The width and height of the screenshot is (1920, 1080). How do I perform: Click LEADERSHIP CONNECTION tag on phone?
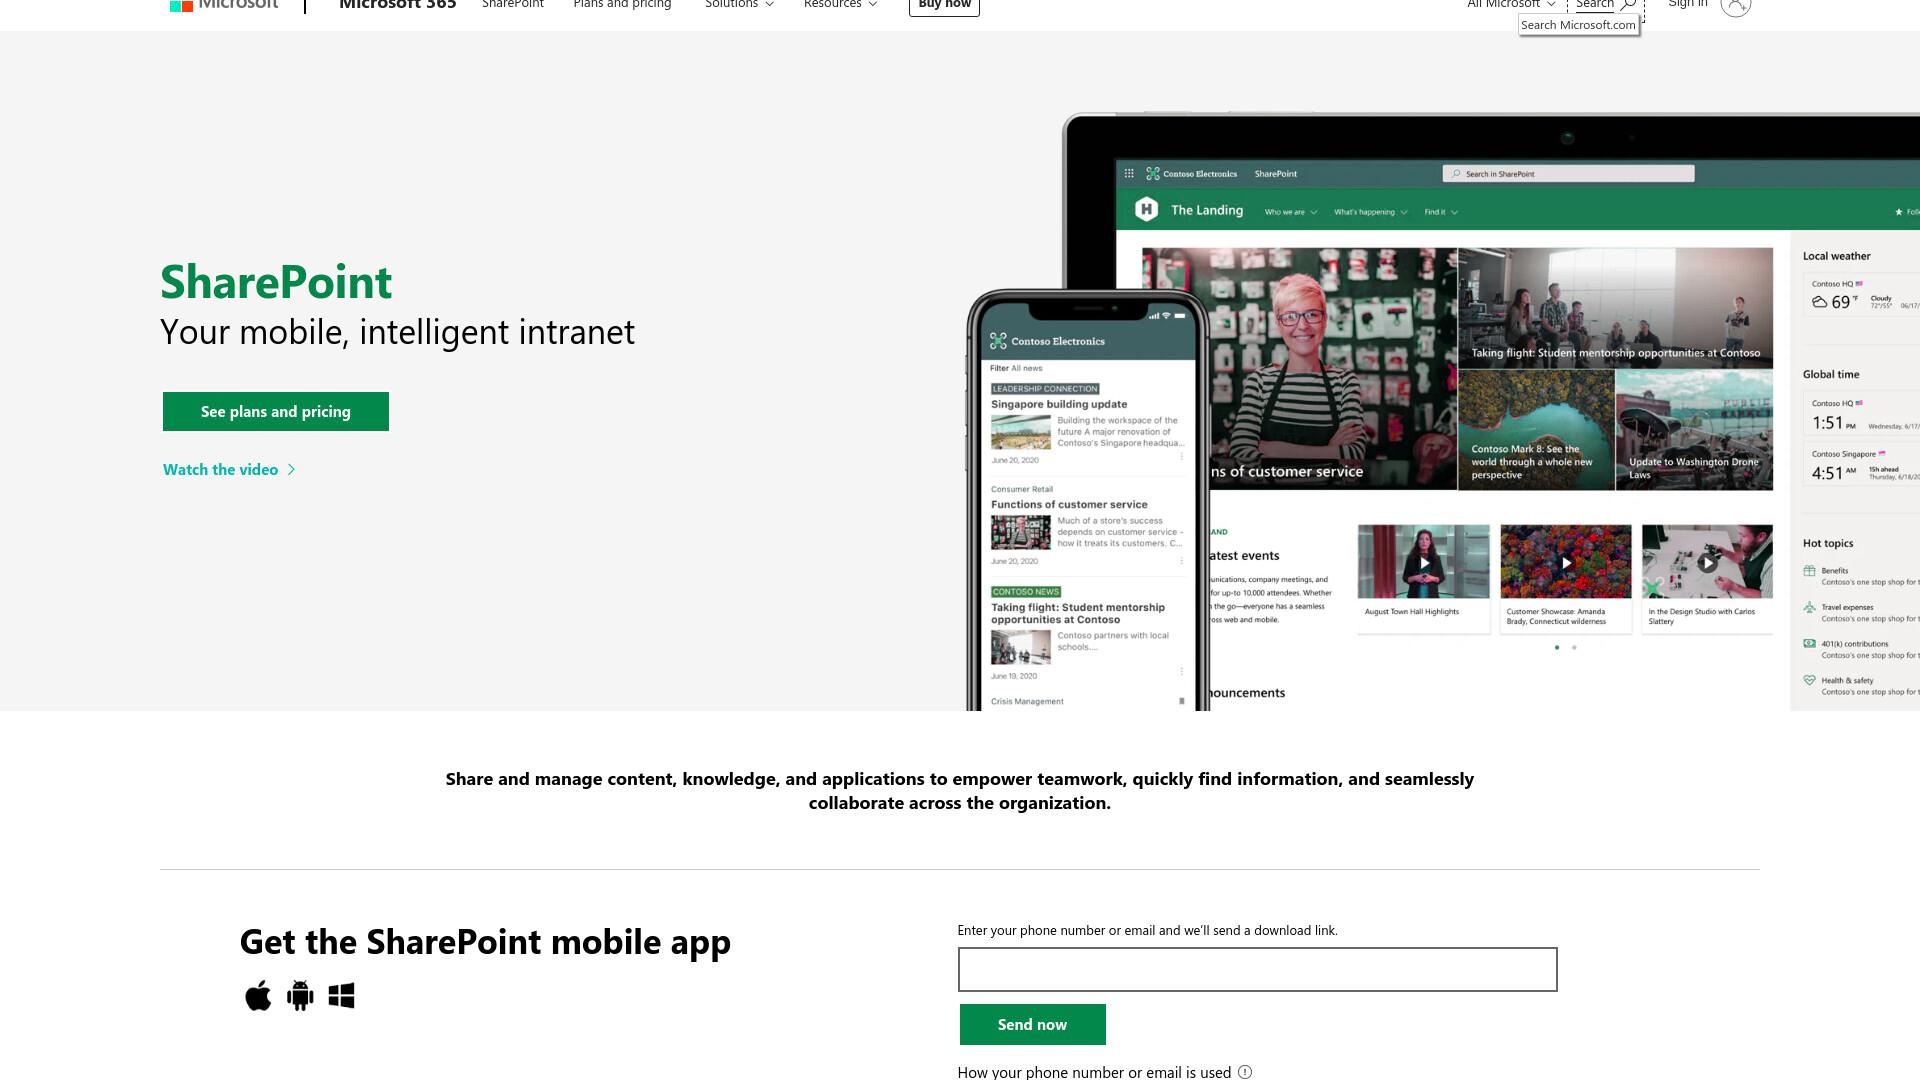pyautogui.click(x=1045, y=389)
